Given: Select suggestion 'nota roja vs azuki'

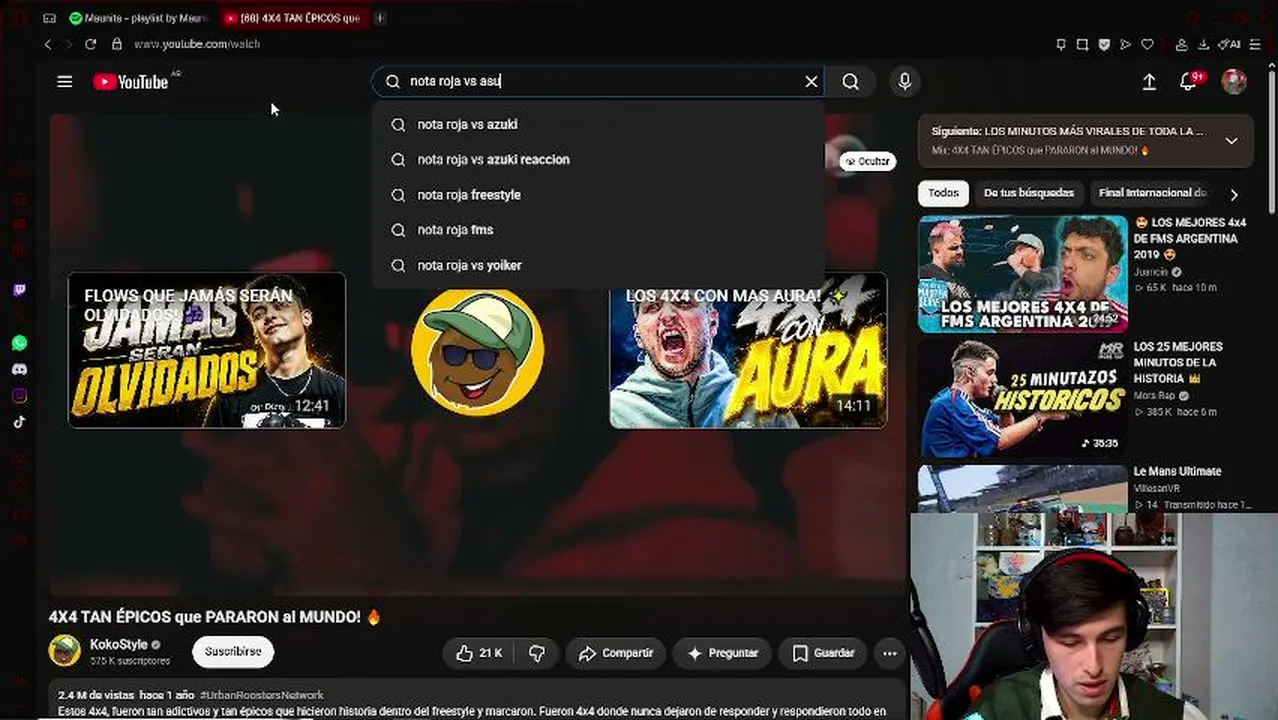Looking at the screenshot, I should (x=598, y=124).
